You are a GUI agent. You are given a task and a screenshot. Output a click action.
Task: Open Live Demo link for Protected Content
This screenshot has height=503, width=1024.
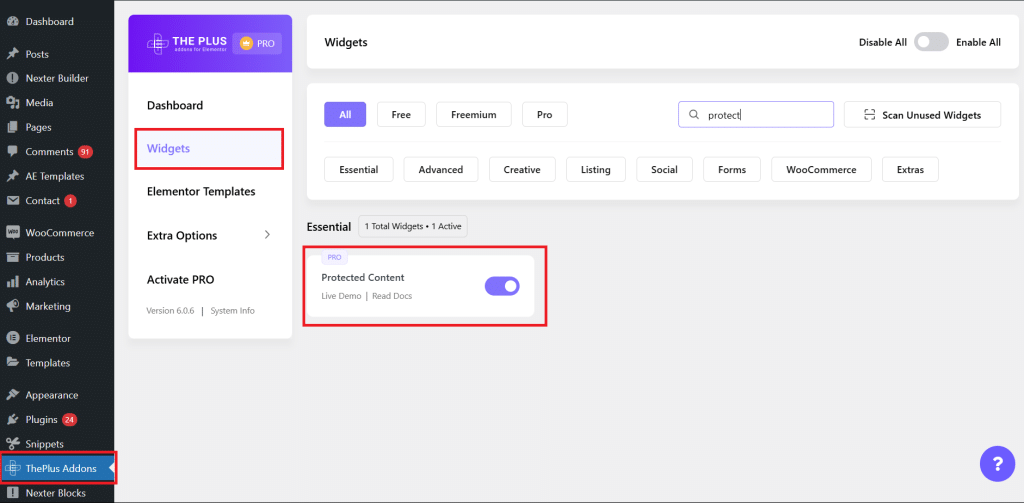click(x=341, y=296)
